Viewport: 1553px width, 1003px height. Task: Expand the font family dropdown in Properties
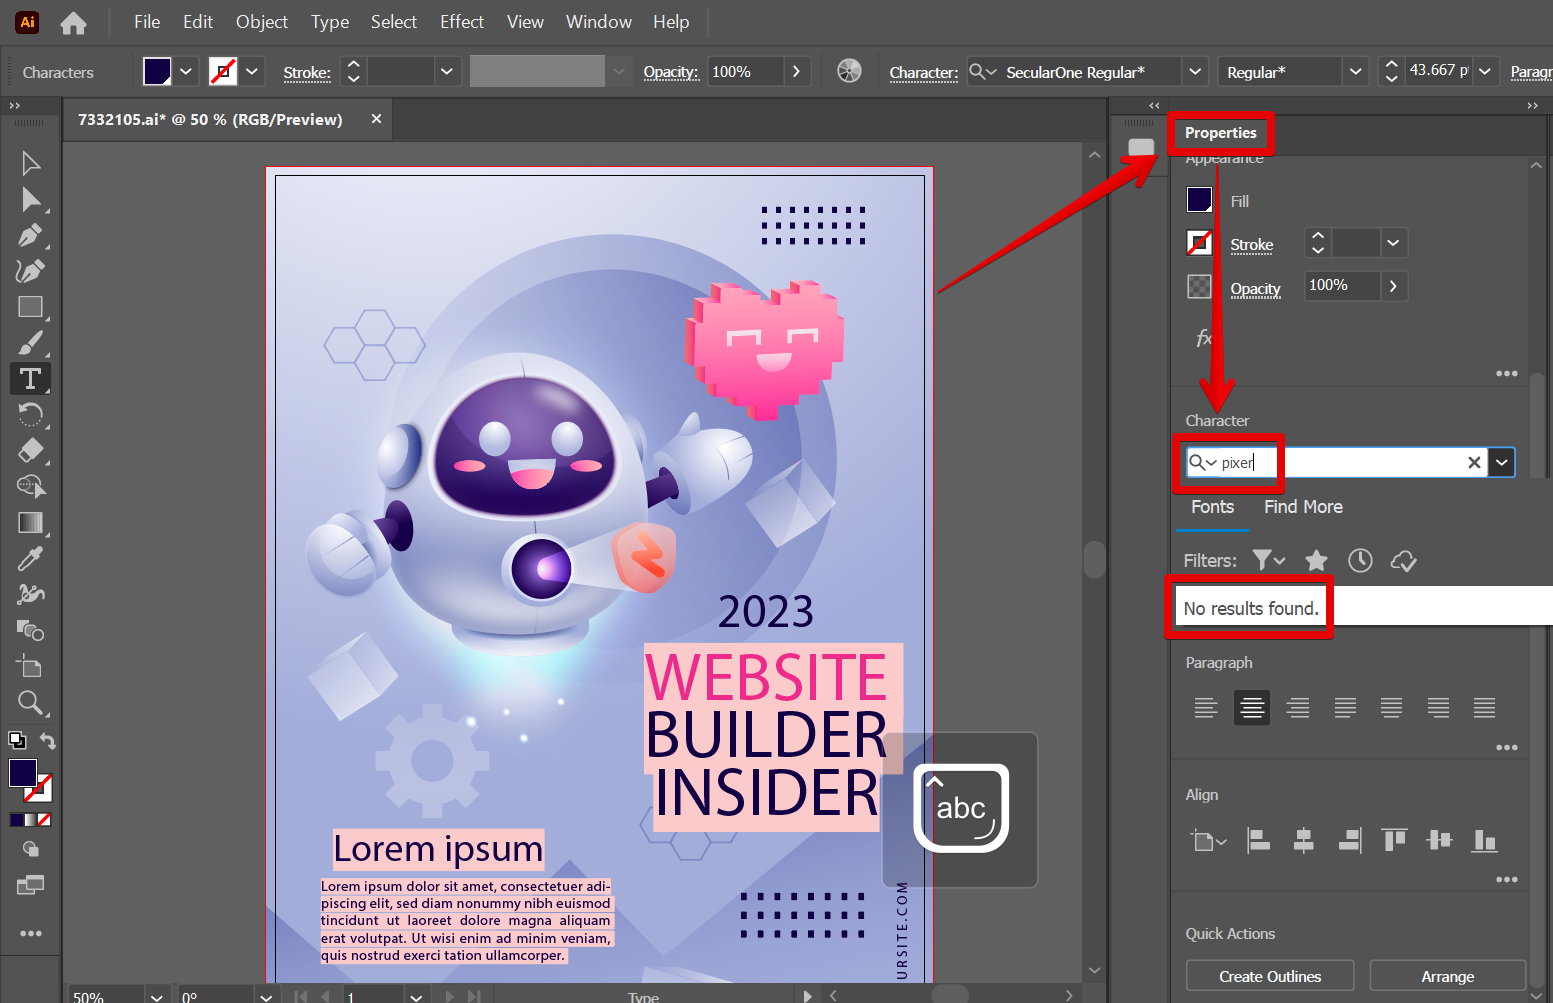1501,463
